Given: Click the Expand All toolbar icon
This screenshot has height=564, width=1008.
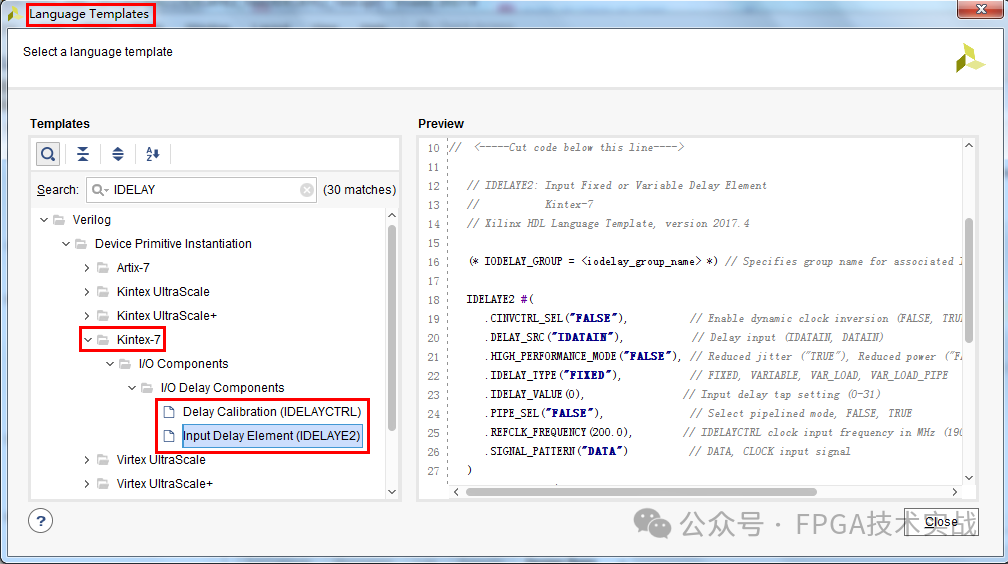Looking at the screenshot, I should (118, 154).
